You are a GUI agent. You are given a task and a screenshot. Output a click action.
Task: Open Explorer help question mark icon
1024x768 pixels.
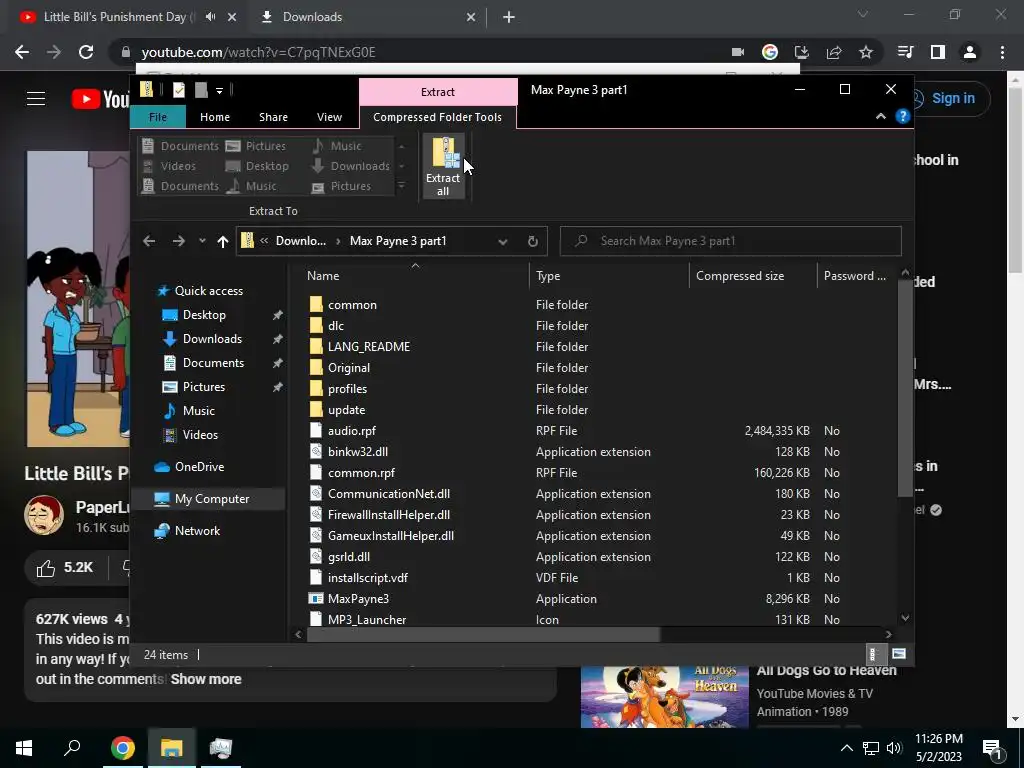903,116
